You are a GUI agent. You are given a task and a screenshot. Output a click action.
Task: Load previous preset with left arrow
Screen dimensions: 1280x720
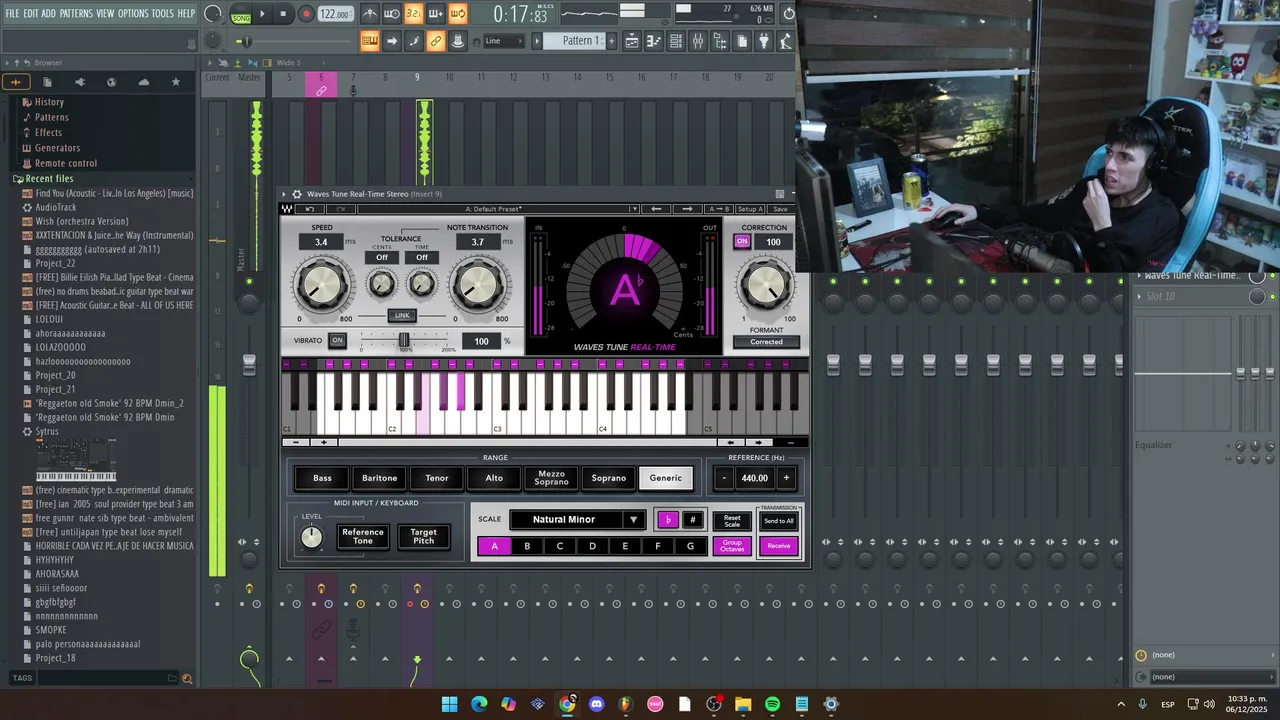[656, 209]
